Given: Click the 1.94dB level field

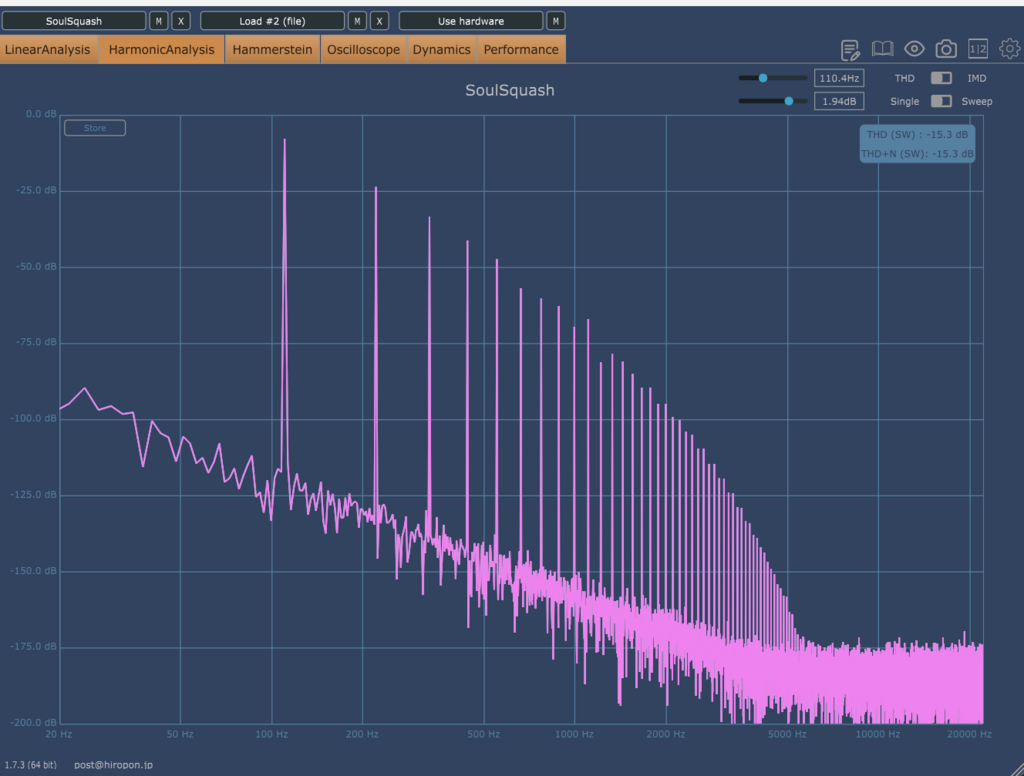Looking at the screenshot, I should coord(839,101).
